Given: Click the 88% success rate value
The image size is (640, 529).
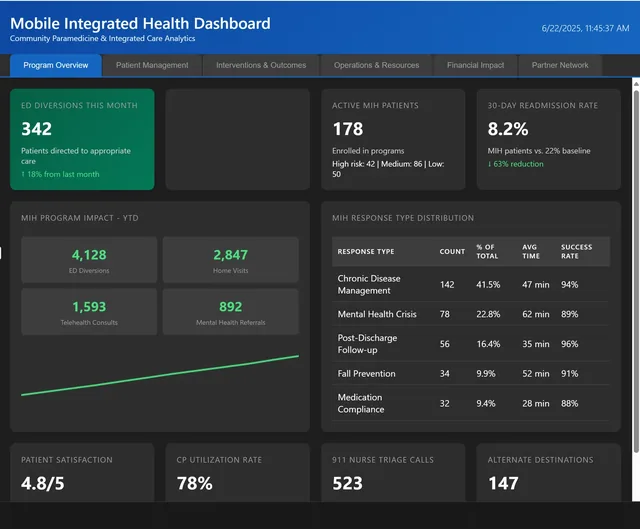Looking at the screenshot, I should (569, 403).
